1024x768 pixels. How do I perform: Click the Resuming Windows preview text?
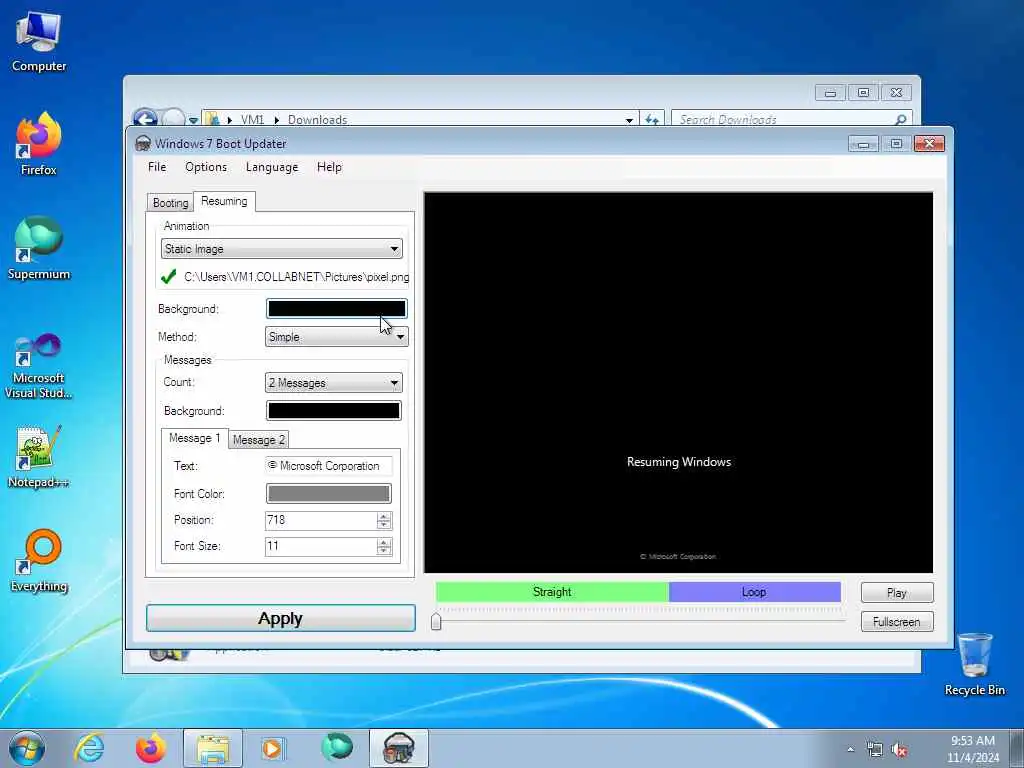tap(679, 462)
